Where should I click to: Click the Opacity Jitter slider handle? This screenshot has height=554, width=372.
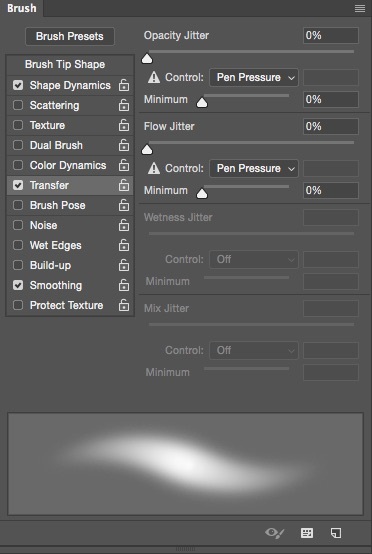tap(147, 59)
